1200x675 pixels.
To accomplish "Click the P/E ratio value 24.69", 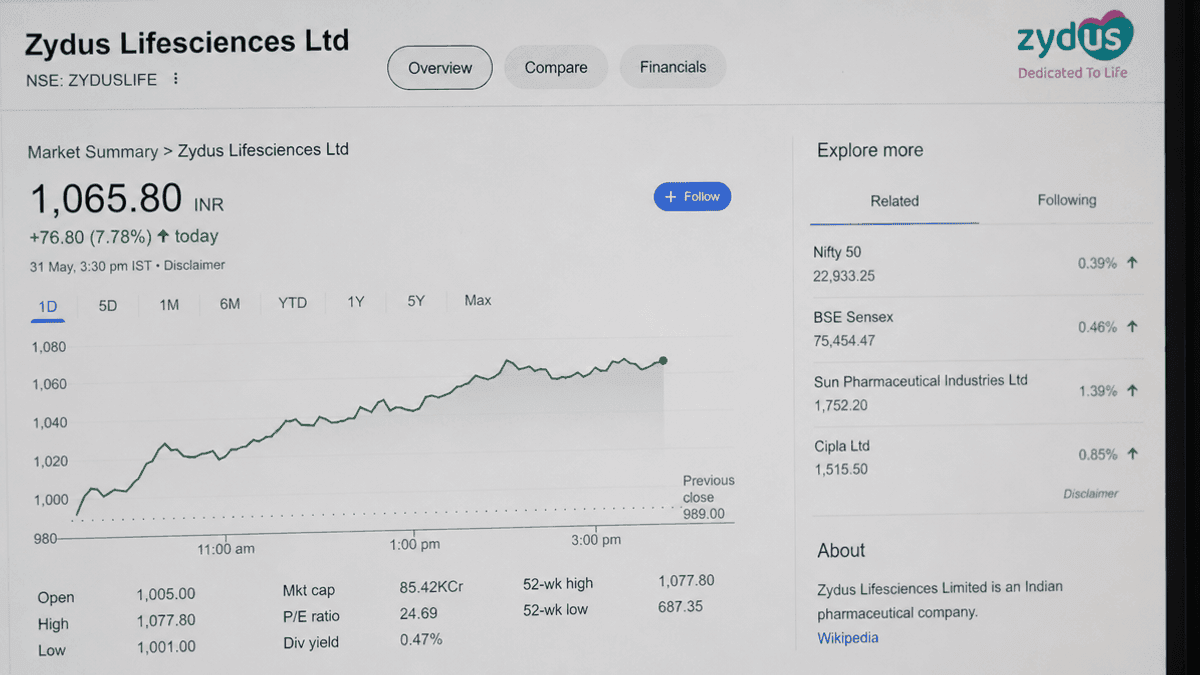I will [419, 613].
